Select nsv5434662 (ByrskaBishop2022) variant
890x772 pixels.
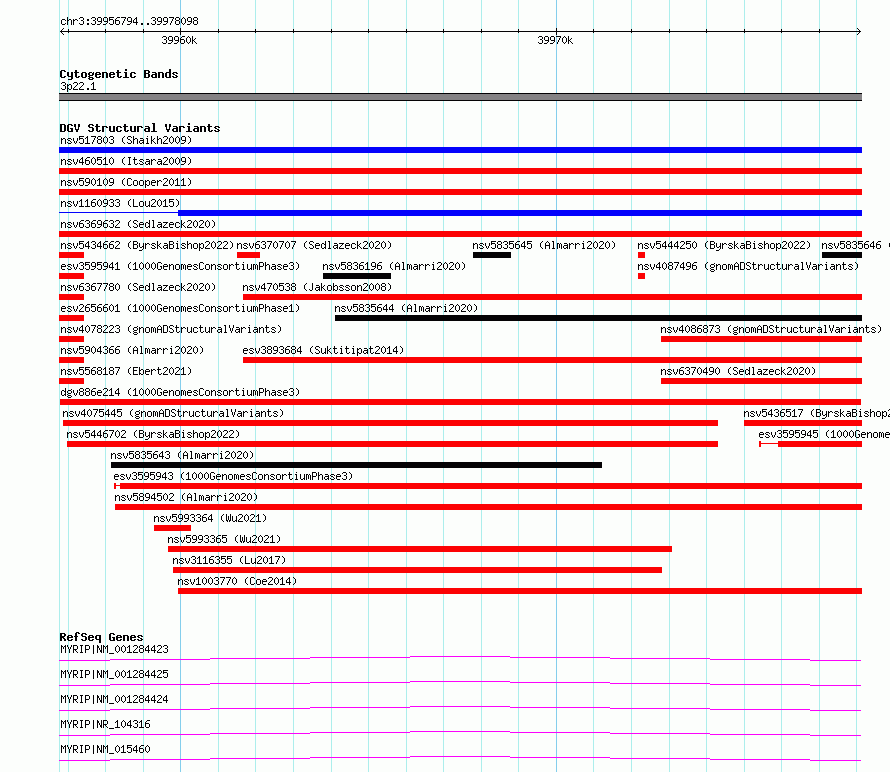pos(147,245)
